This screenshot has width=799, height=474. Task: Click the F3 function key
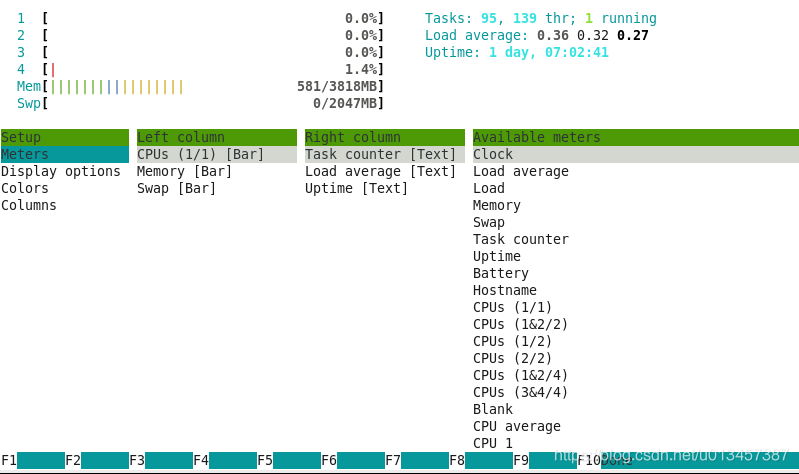[161, 460]
